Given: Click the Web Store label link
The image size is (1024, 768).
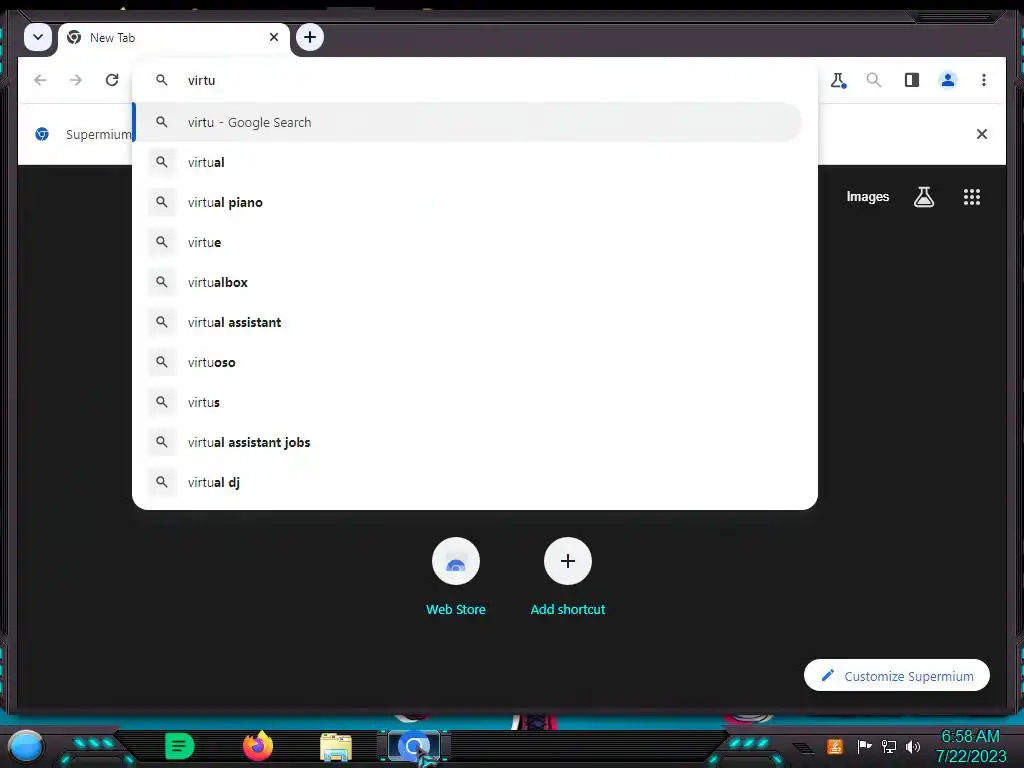Looking at the screenshot, I should coord(456,609).
